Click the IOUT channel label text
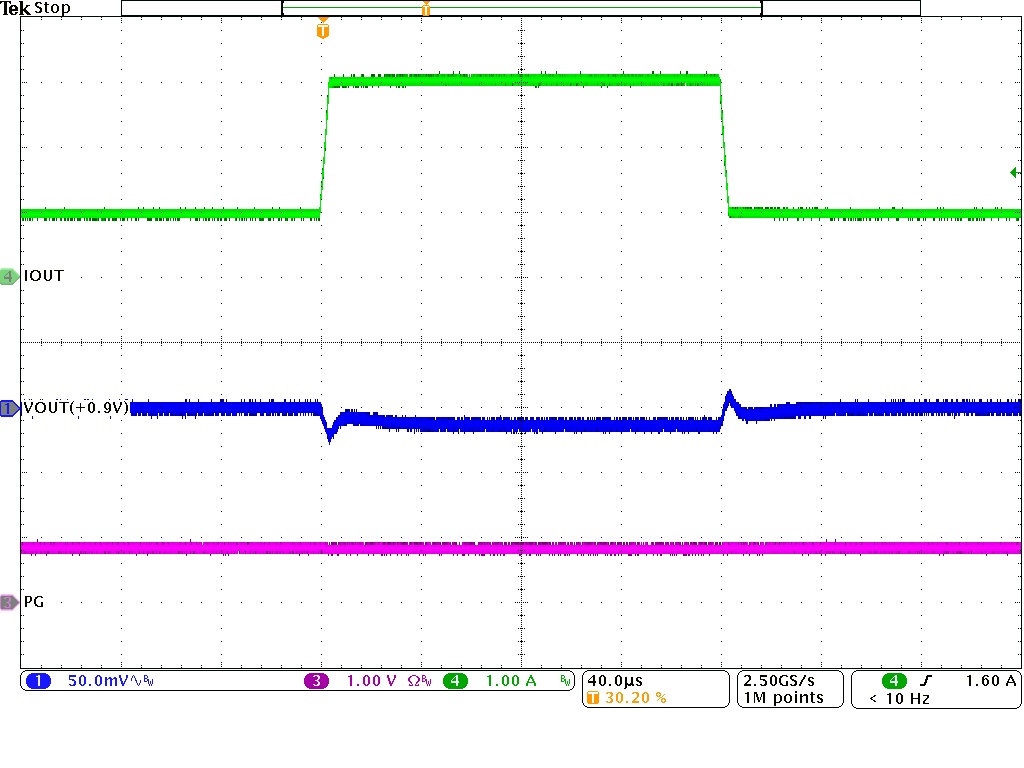The height and width of the screenshot is (768, 1024). click(41, 276)
